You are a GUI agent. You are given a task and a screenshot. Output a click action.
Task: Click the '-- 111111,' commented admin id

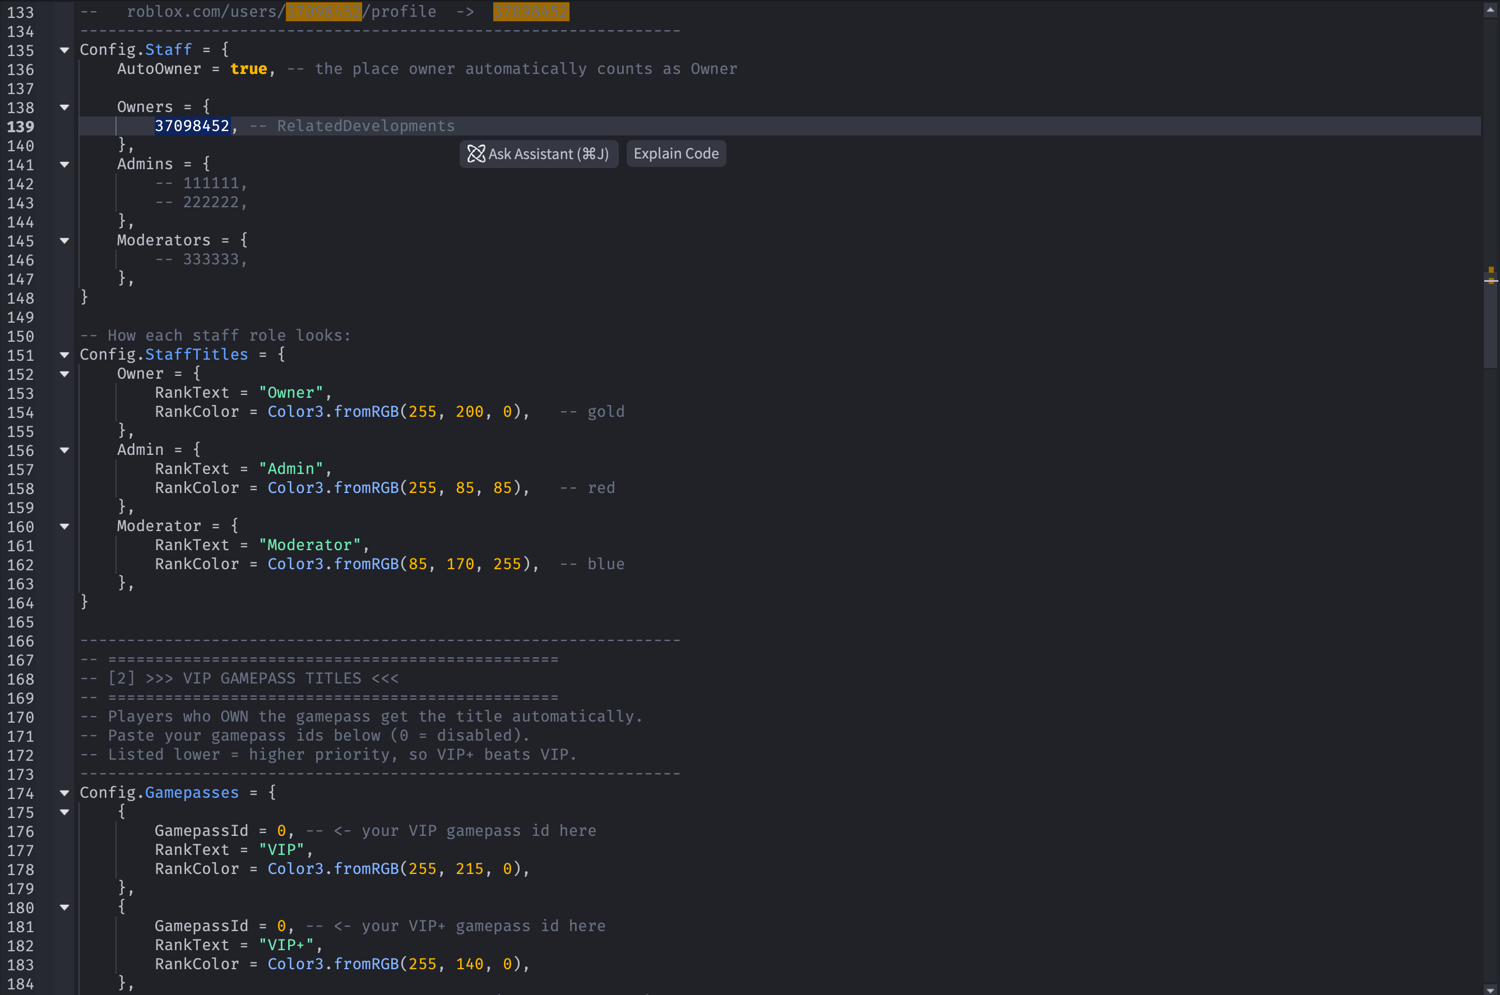[x=201, y=183]
